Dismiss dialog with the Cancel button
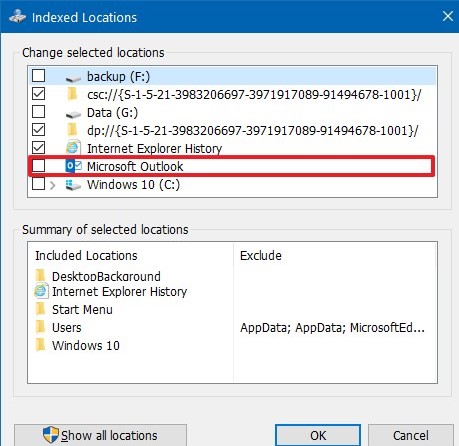 coord(411,435)
